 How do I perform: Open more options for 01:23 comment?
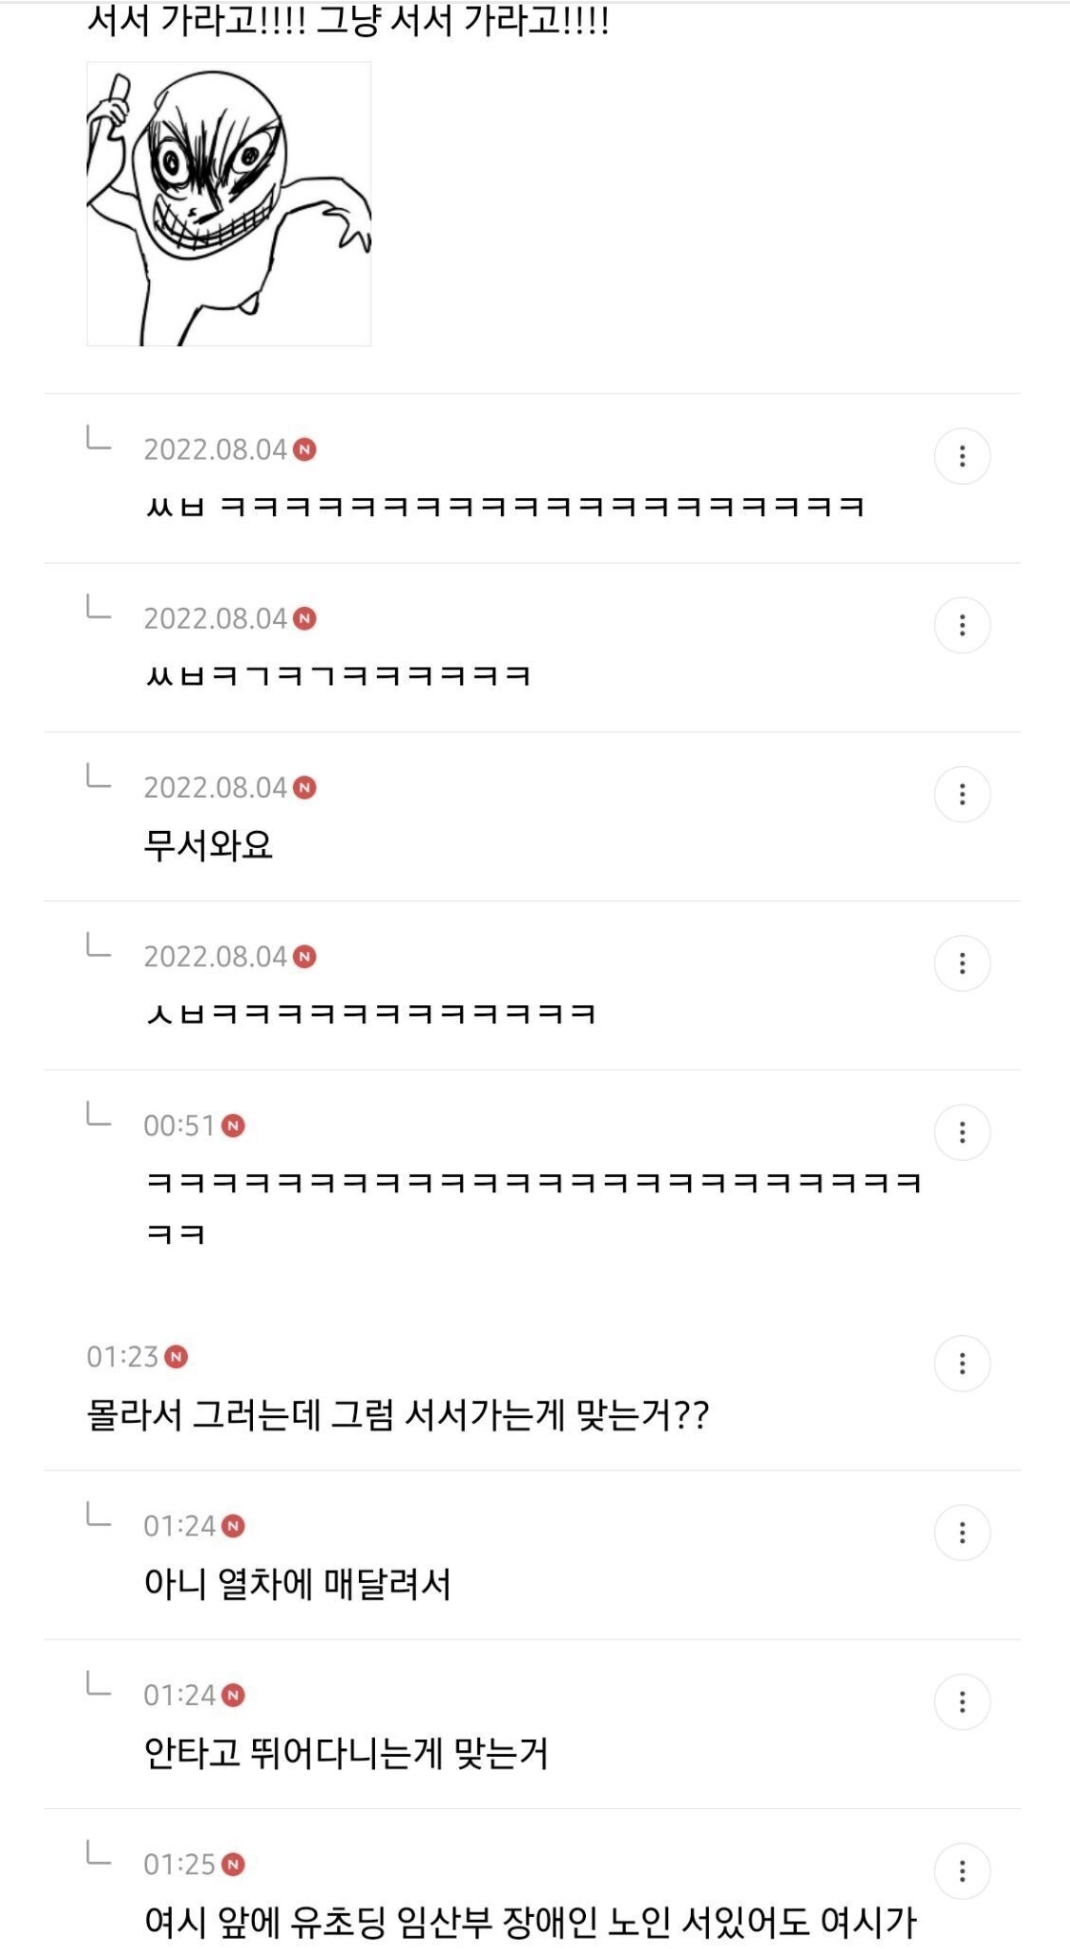click(962, 1364)
